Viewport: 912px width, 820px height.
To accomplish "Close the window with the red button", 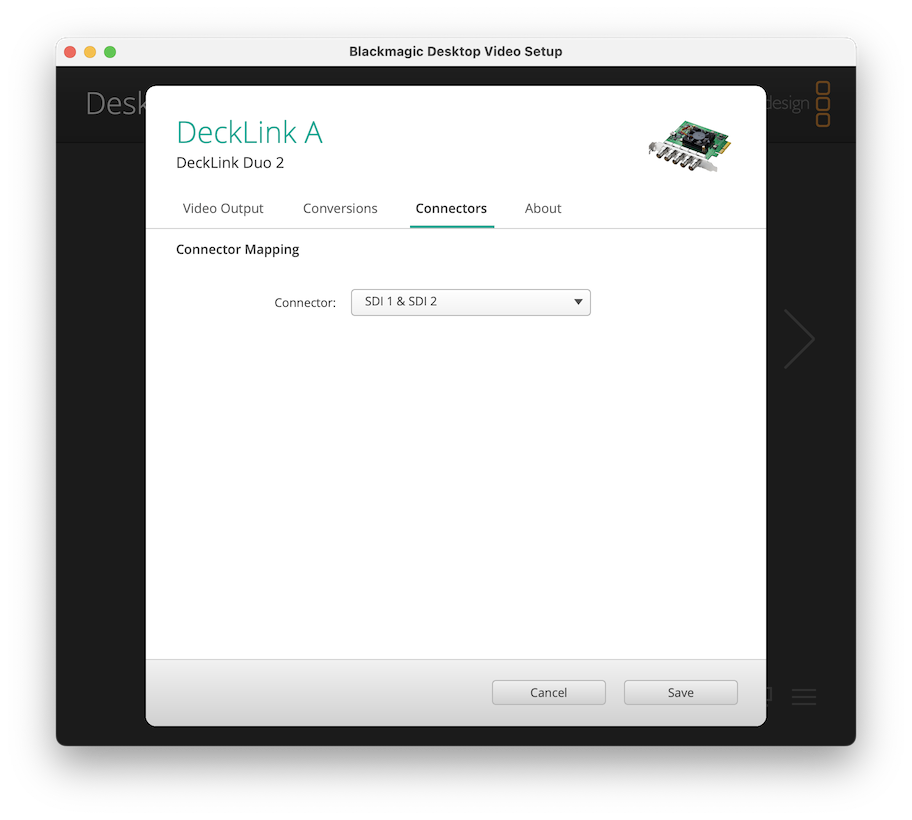I will tap(70, 52).
